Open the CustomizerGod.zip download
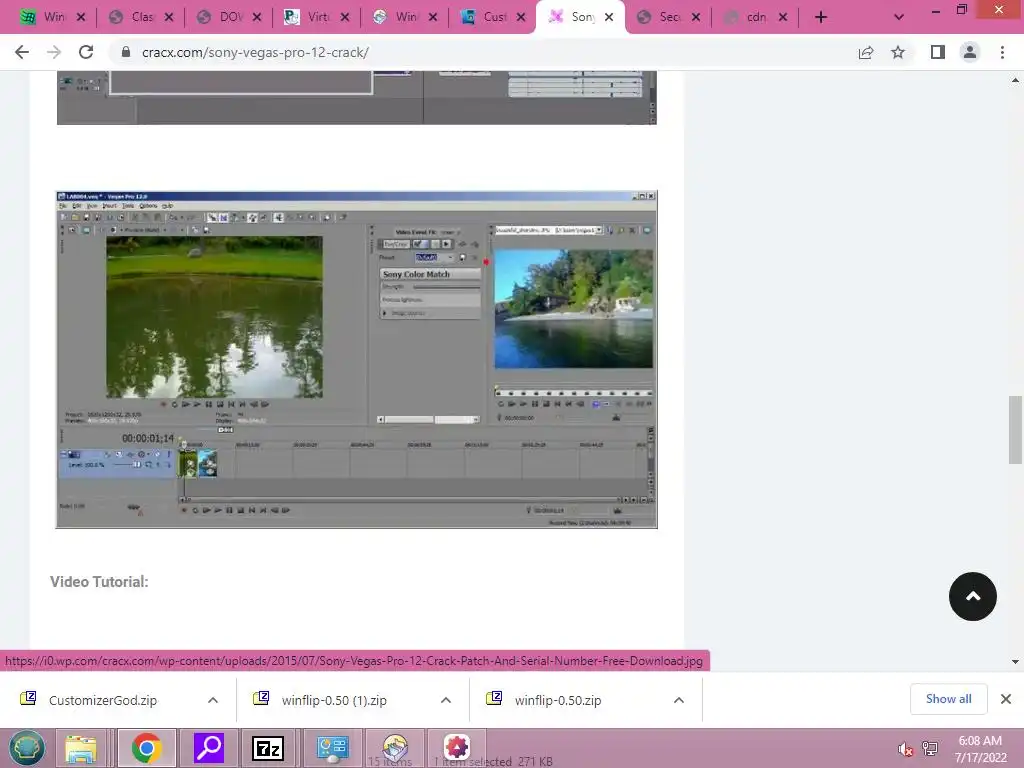This screenshot has height=768, width=1024. [103, 700]
